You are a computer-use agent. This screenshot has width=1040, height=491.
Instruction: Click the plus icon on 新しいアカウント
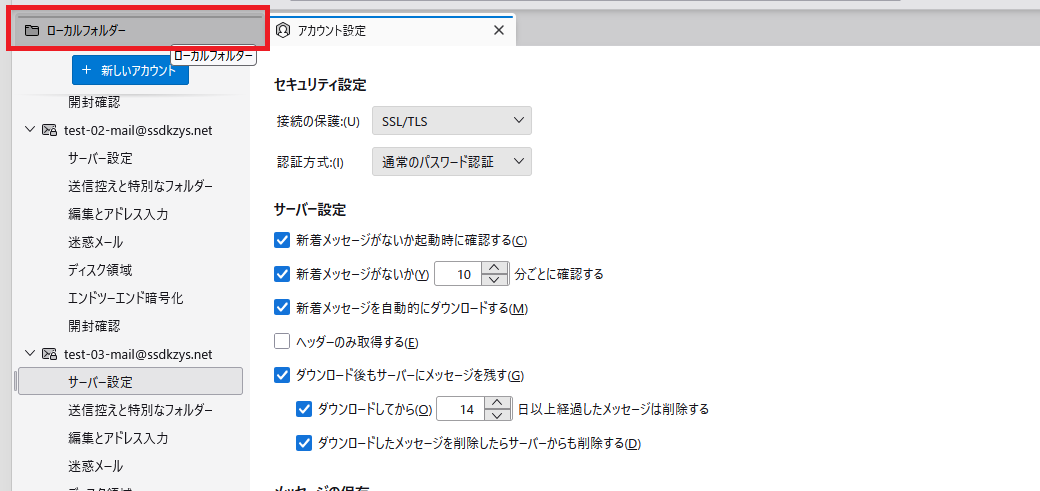(87, 71)
